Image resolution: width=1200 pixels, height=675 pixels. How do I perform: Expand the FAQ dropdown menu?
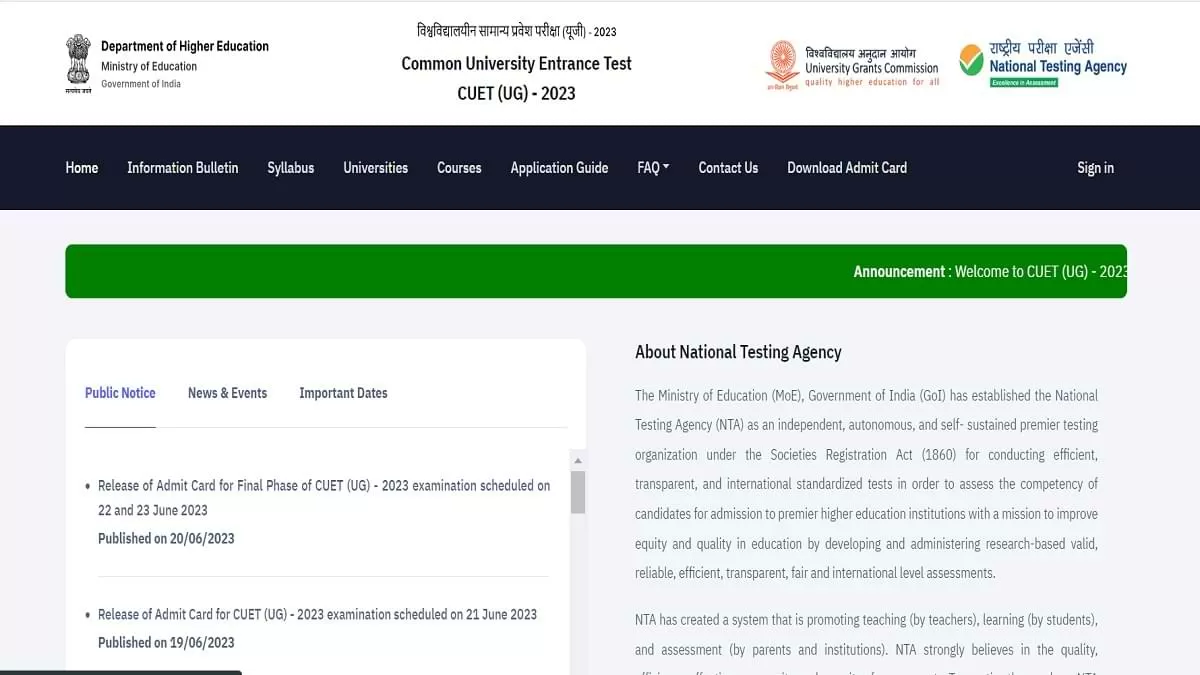[653, 168]
